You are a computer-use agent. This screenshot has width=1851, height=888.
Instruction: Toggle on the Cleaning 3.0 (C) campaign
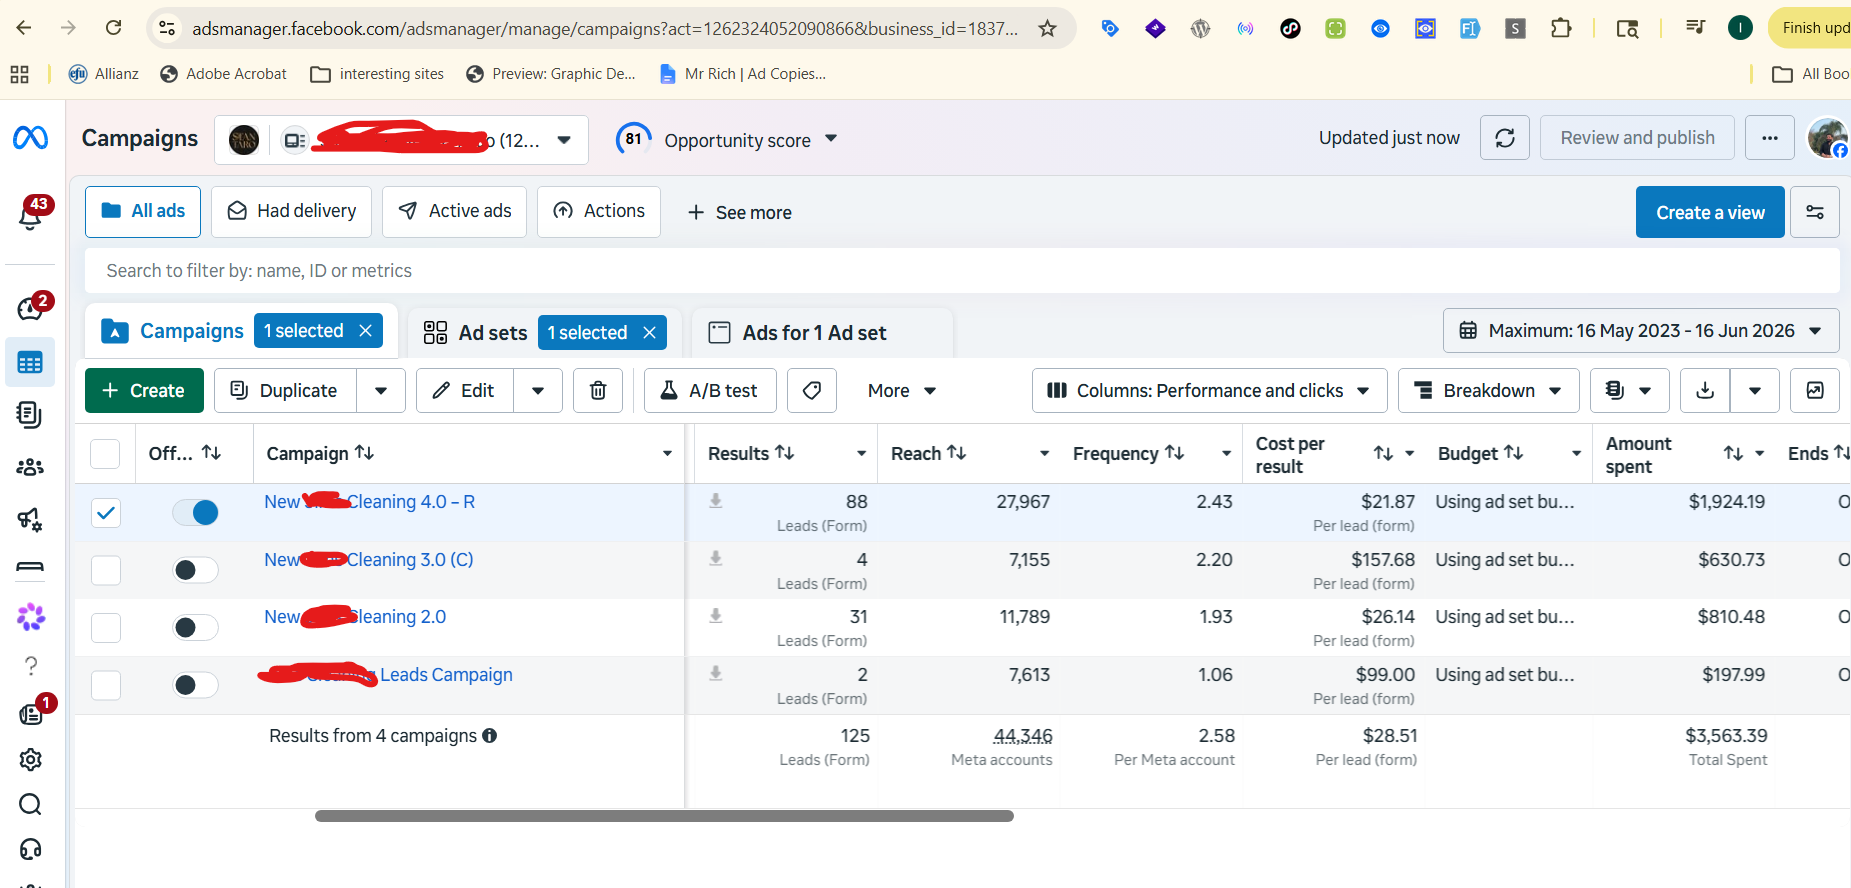(x=195, y=570)
